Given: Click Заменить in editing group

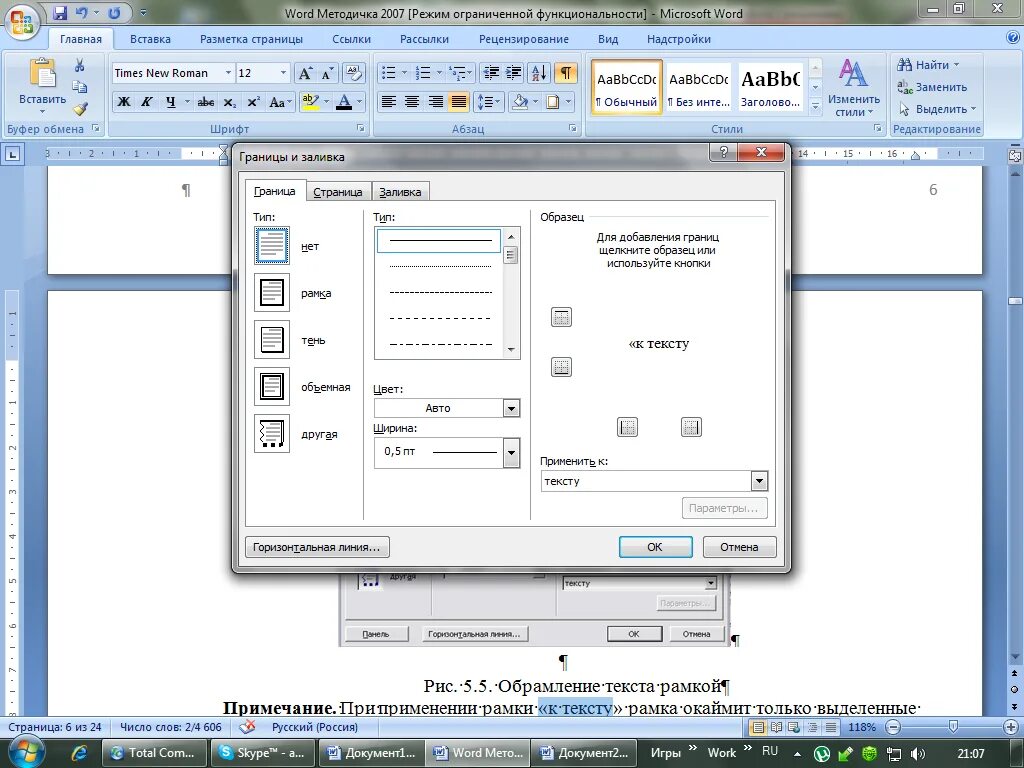Looking at the screenshot, I should click(933, 87).
